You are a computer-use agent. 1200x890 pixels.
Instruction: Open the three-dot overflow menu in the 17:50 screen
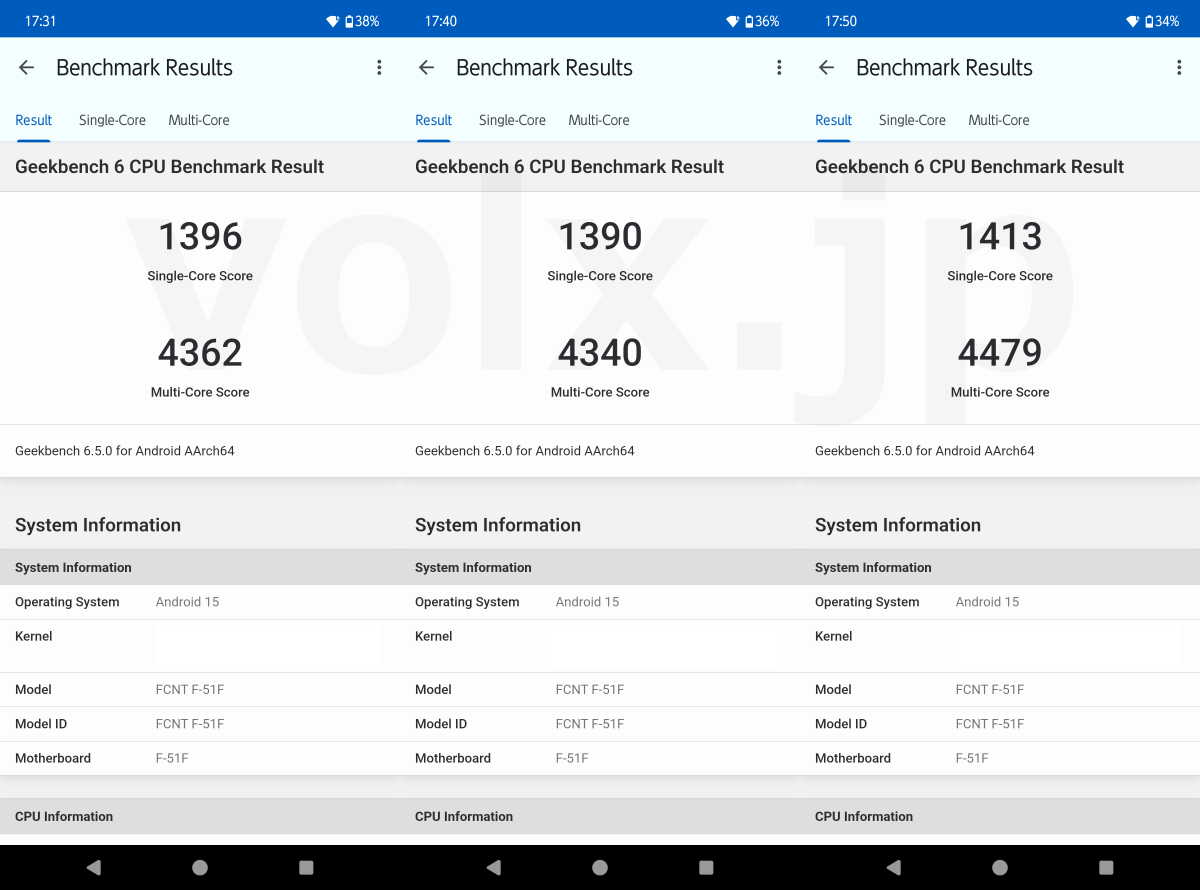(x=1179, y=68)
